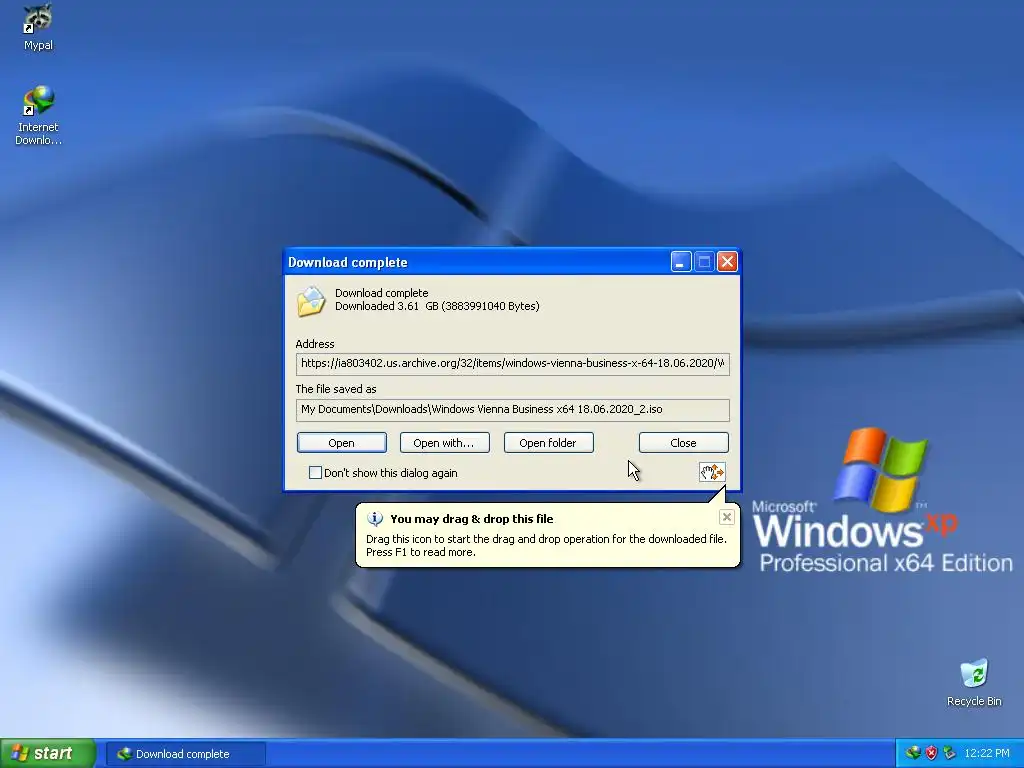1024x768 pixels.
Task: Click the Open button
Action: pyautogui.click(x=342, y=443)
